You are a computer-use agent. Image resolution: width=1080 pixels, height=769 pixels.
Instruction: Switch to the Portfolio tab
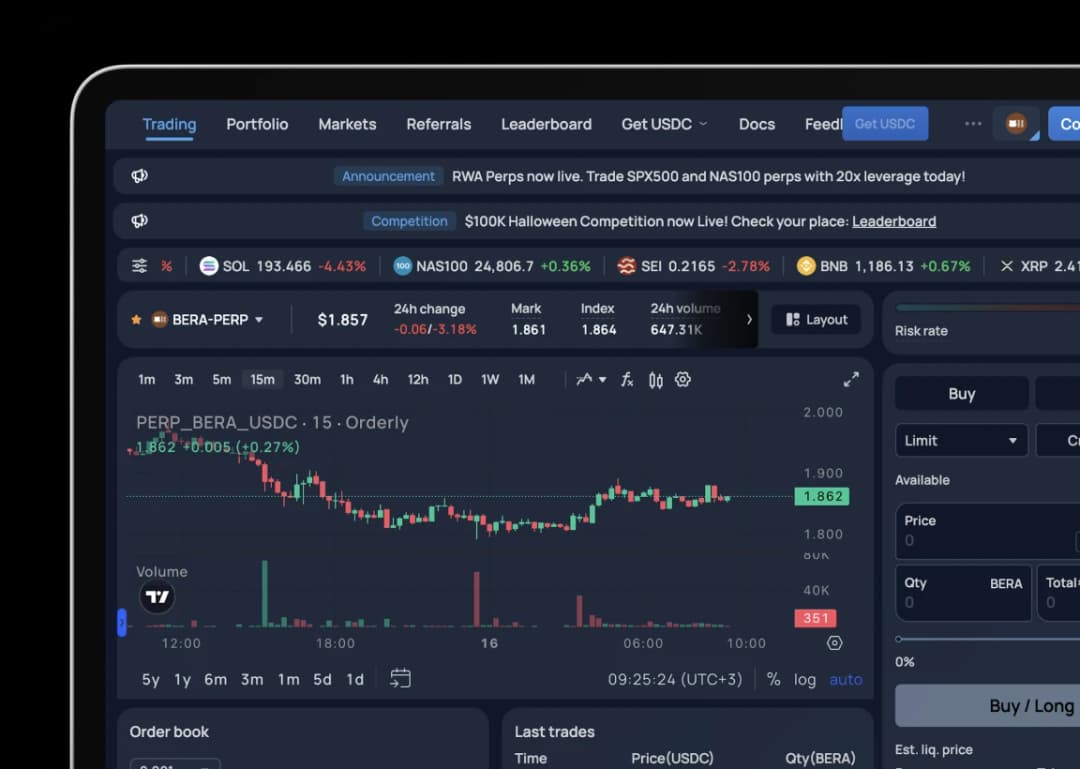click(x=257, y=124)
